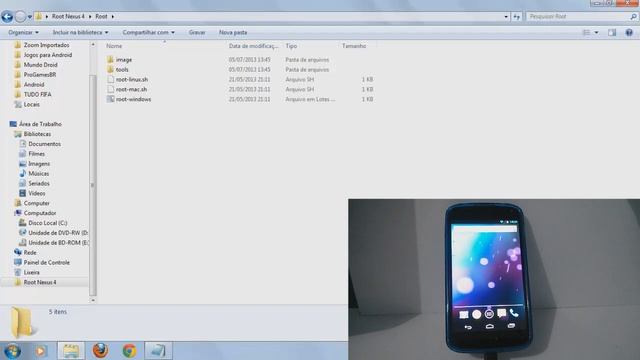640x360 pixels.
Task: Open the Android sidebar folder
Action: (x=33, y=84)
